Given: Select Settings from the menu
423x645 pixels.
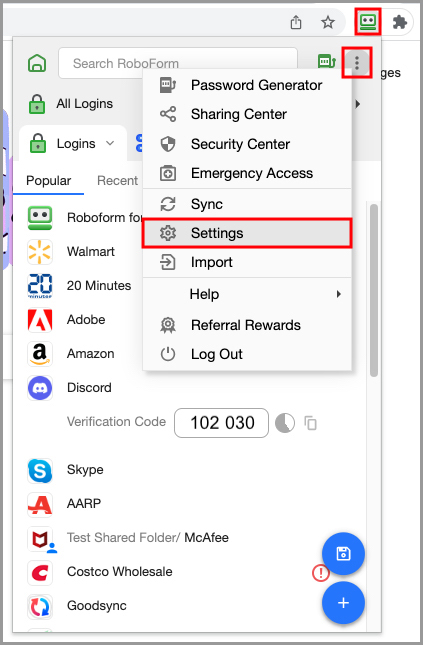Looking at the screenshot, I should click(x=247, y=233).
